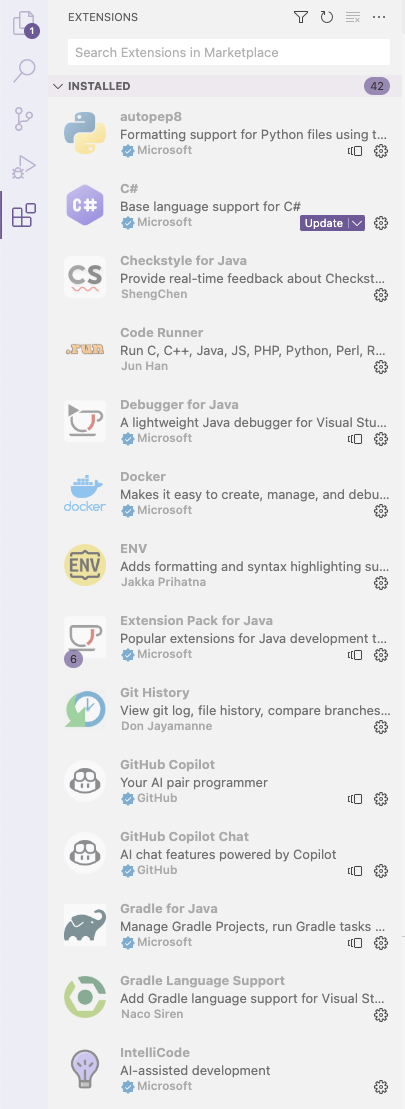Image resolution: width=405 pixels, height=1109 pixels.
Task: Click the sync-ignored icon on Debugger for Java
Action: point(355,439)
